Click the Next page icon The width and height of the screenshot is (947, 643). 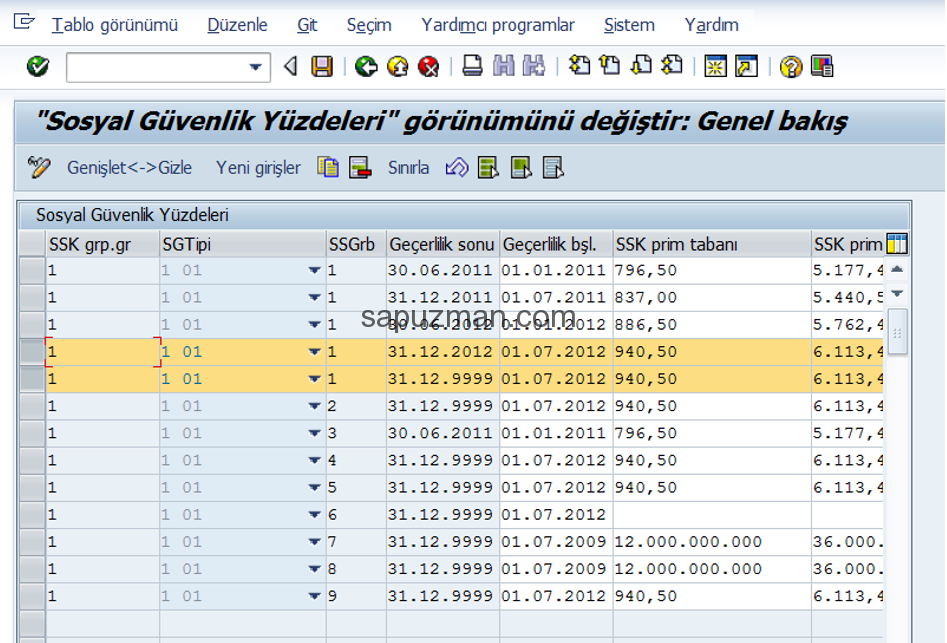click(641, 65)
